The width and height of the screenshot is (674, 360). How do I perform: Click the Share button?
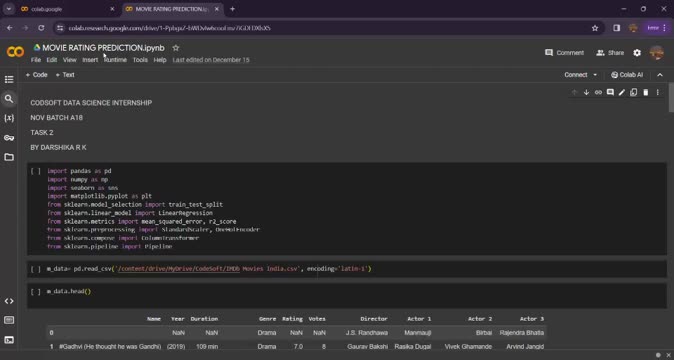610,53
